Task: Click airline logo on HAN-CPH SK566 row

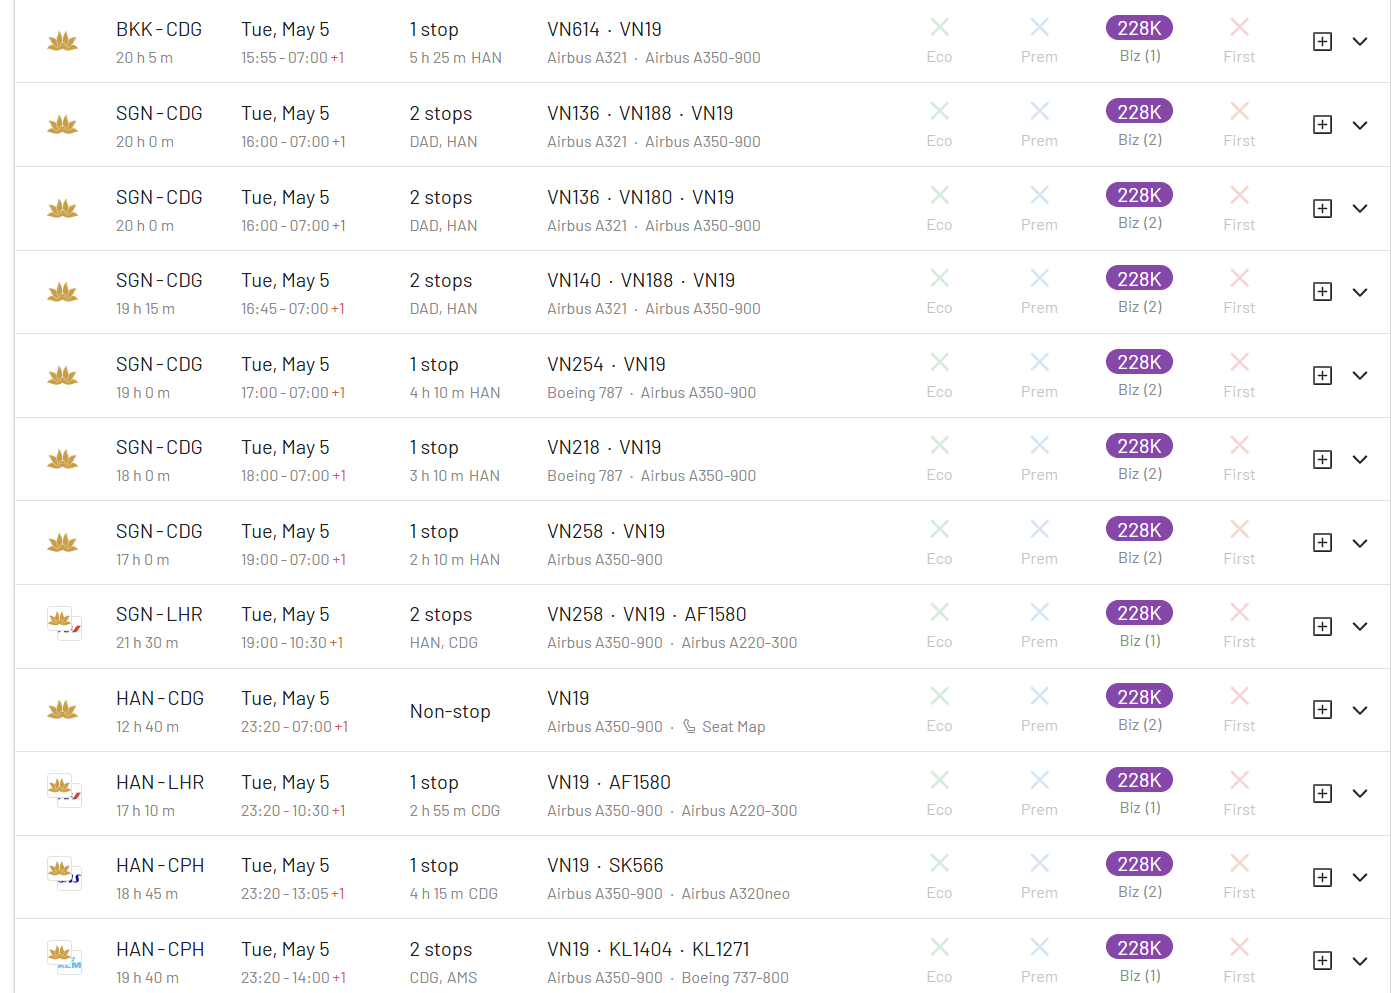Action: pos(64,876)
